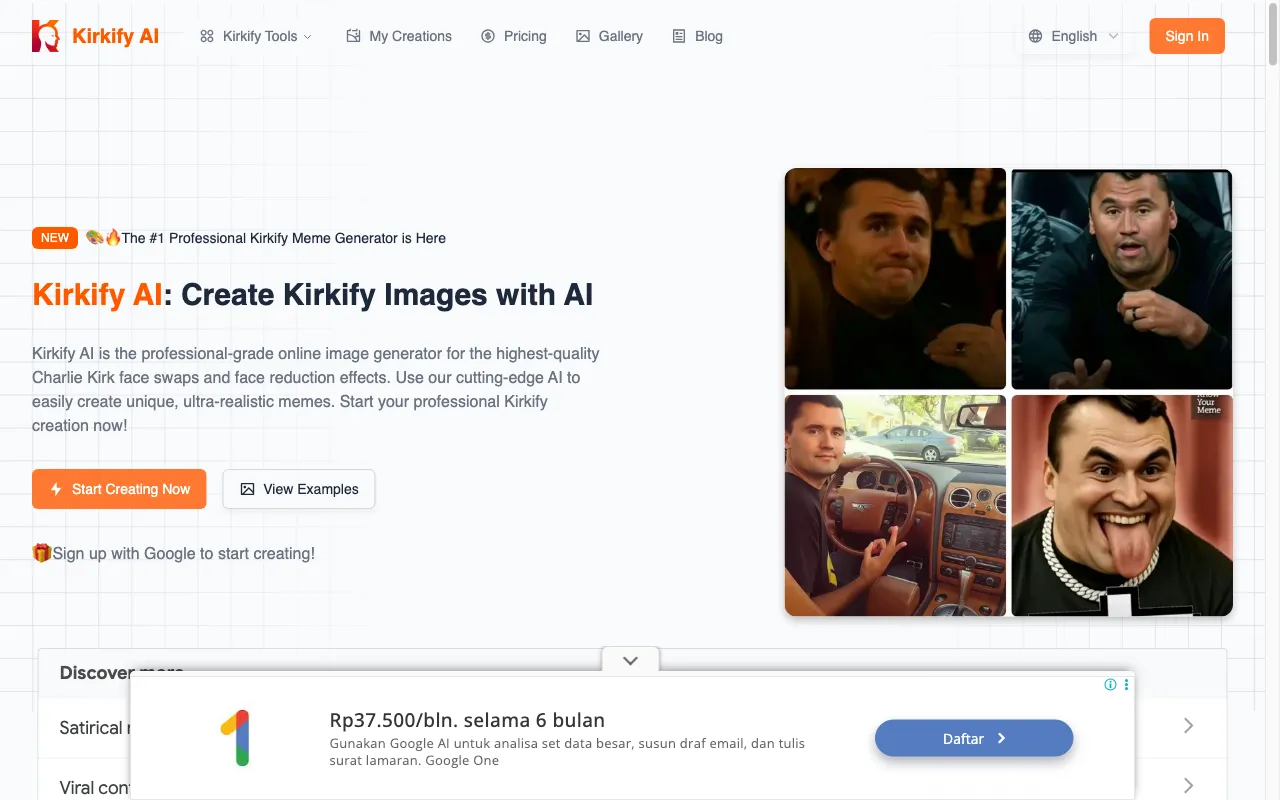Click the Gallery picture icon
This screenshot has width=1280, height=800.
pos(583,36)
